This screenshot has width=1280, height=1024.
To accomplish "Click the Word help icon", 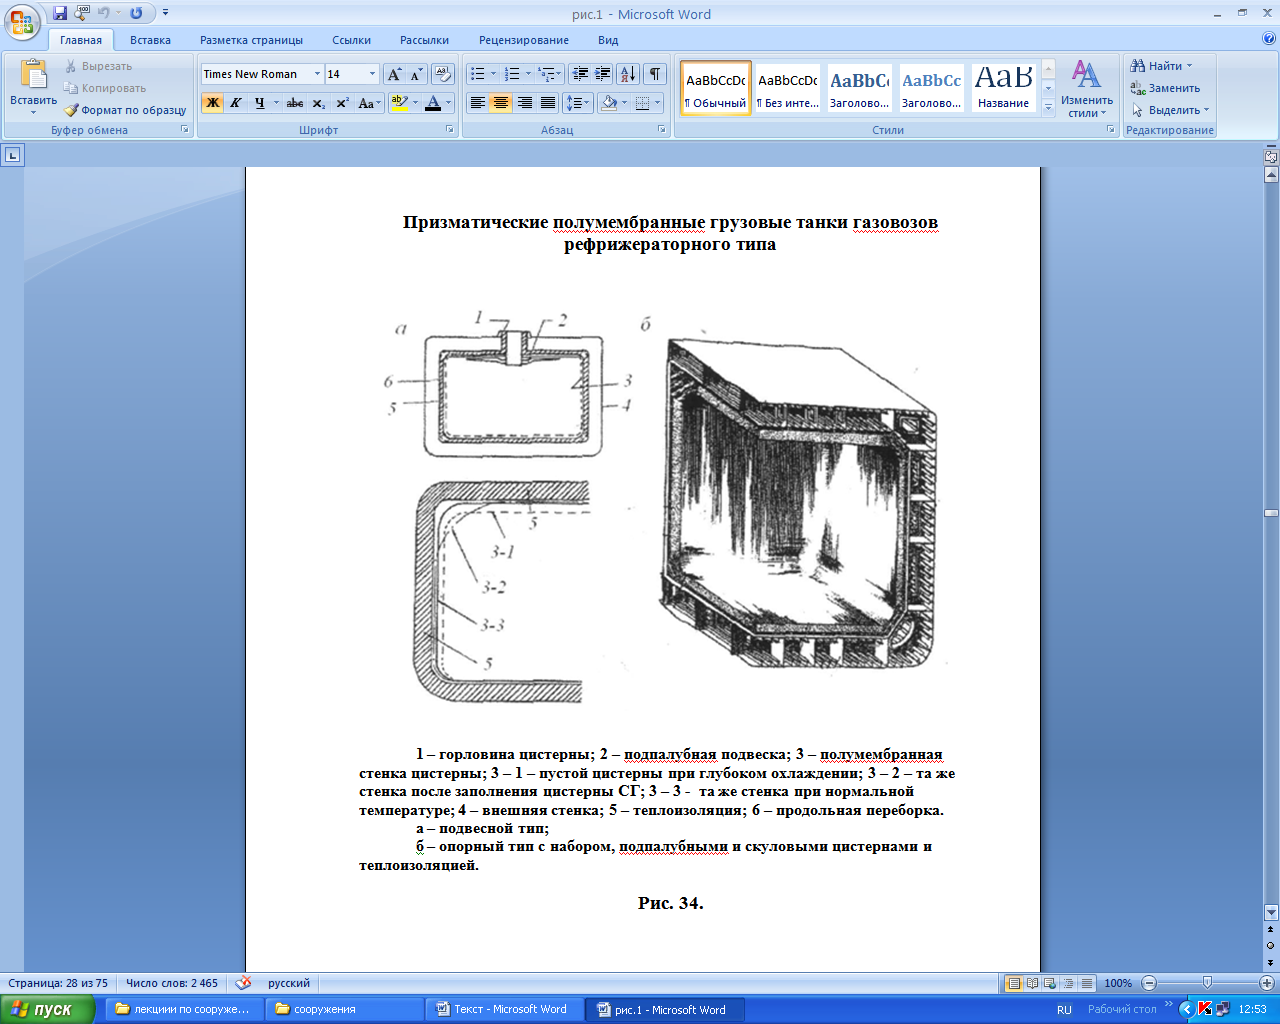I will point(1269,39).
